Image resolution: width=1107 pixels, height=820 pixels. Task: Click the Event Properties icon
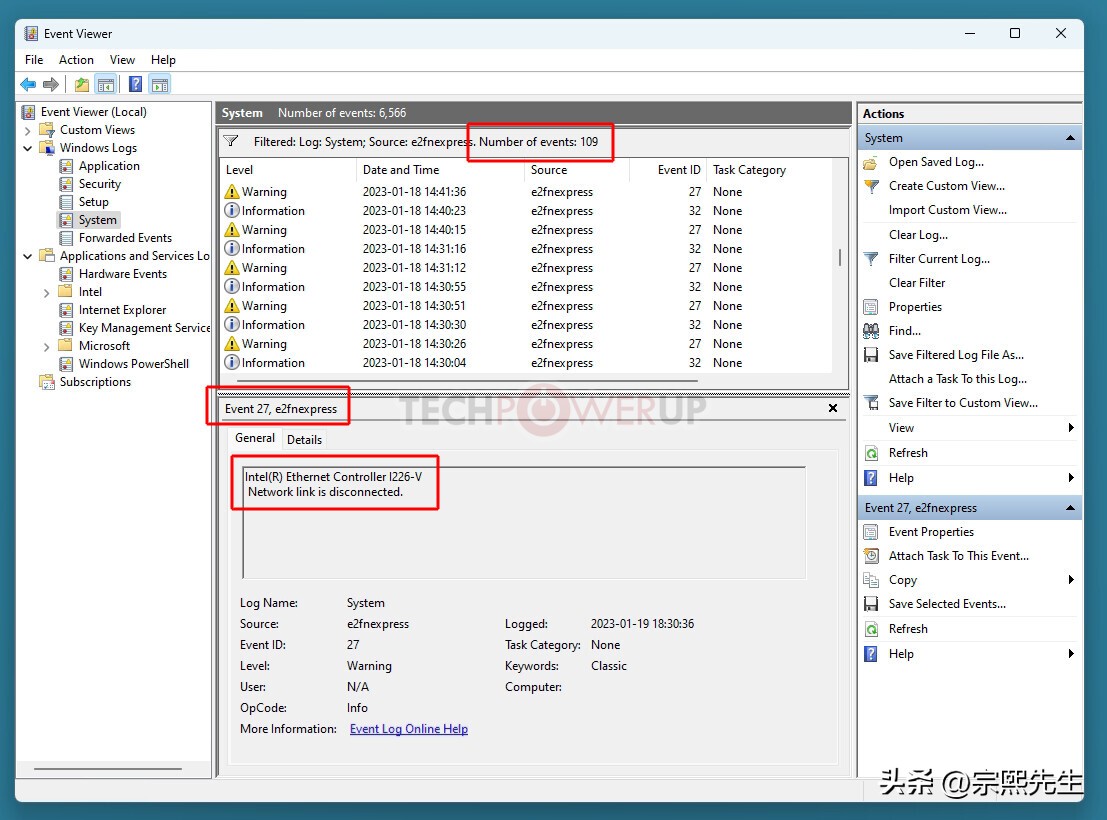tap(871, 532)
